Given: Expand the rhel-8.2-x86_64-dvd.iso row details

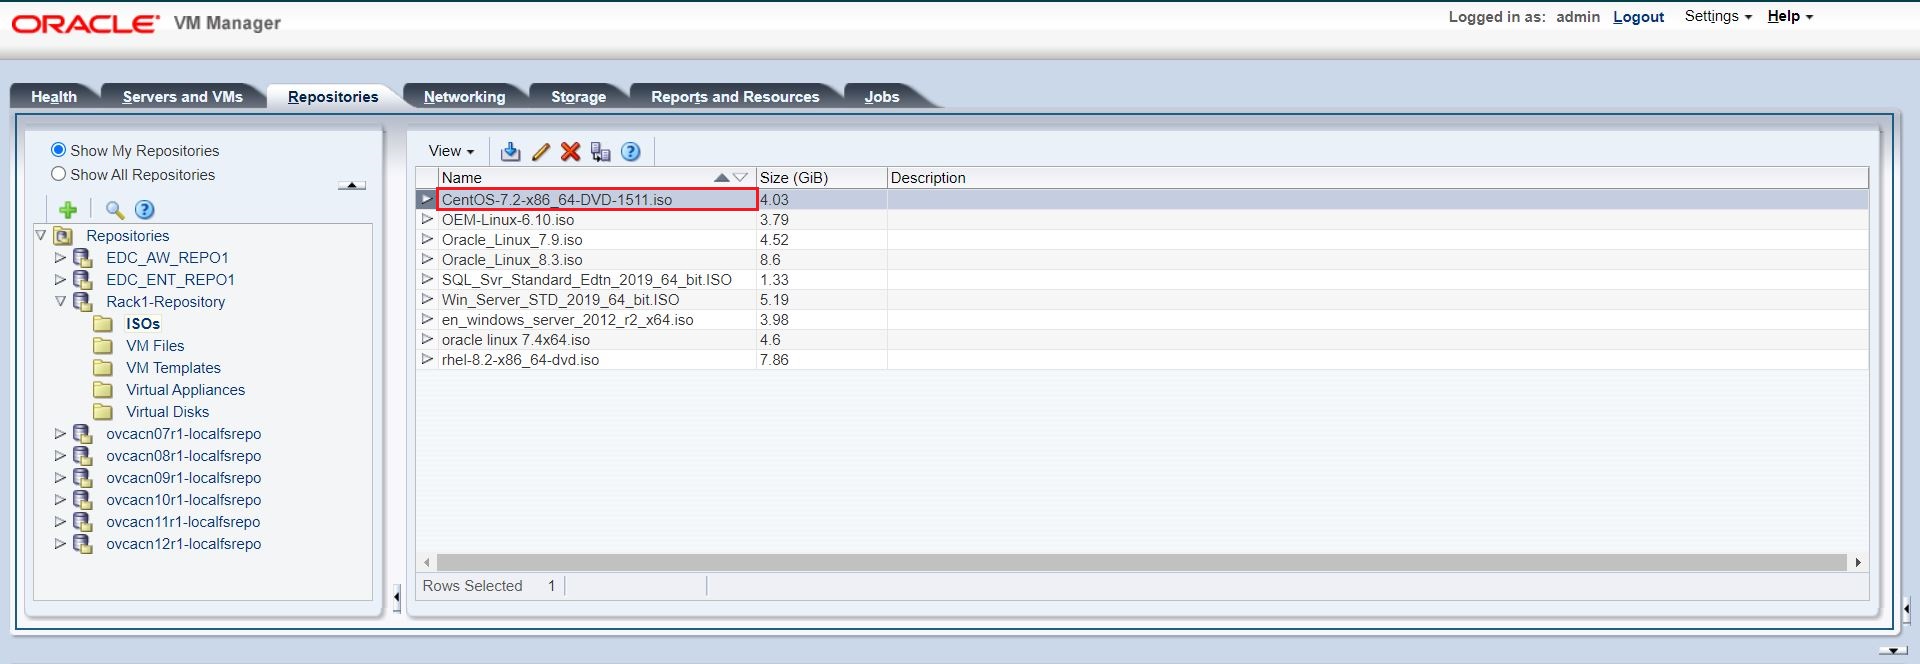Looking at the screenshot, I should 427,359.
